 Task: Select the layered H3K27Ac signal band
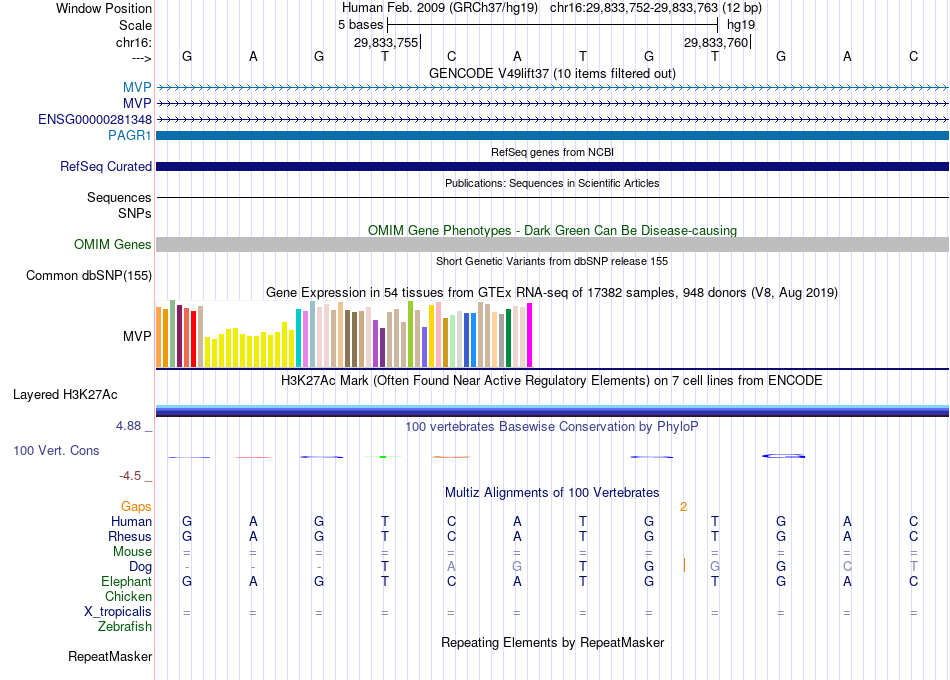553,411
